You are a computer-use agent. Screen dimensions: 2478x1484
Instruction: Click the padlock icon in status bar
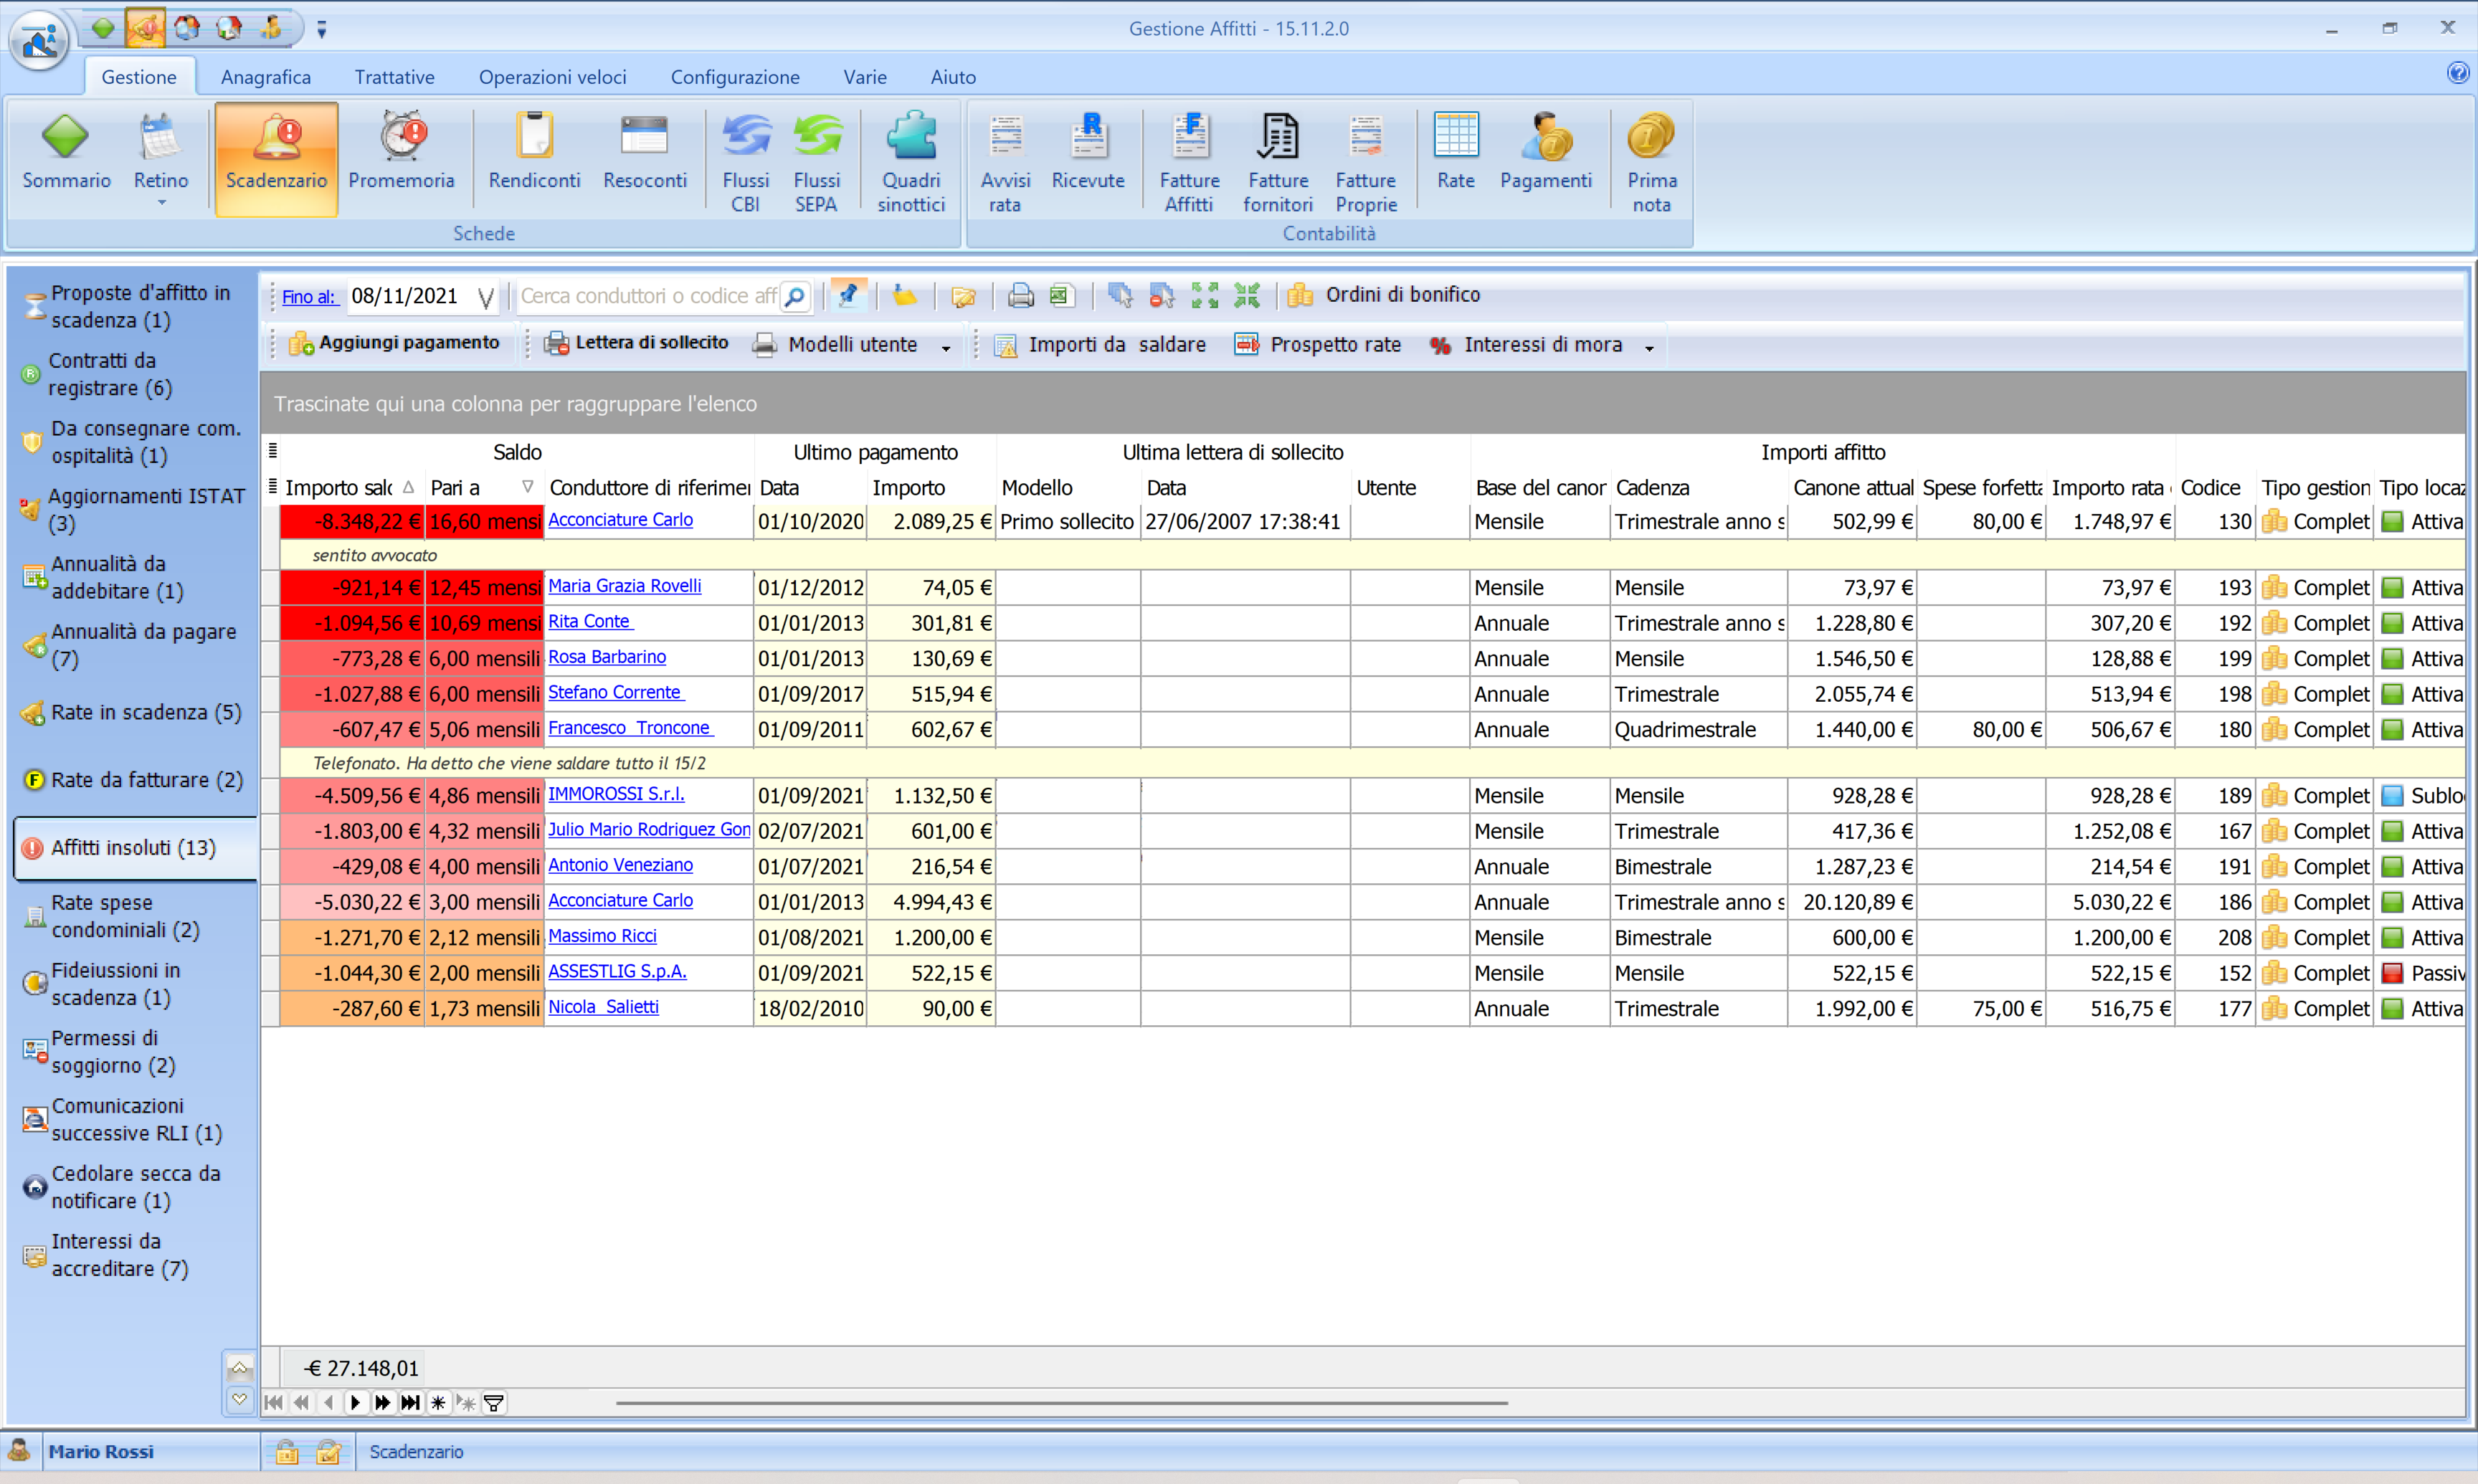287,1452
